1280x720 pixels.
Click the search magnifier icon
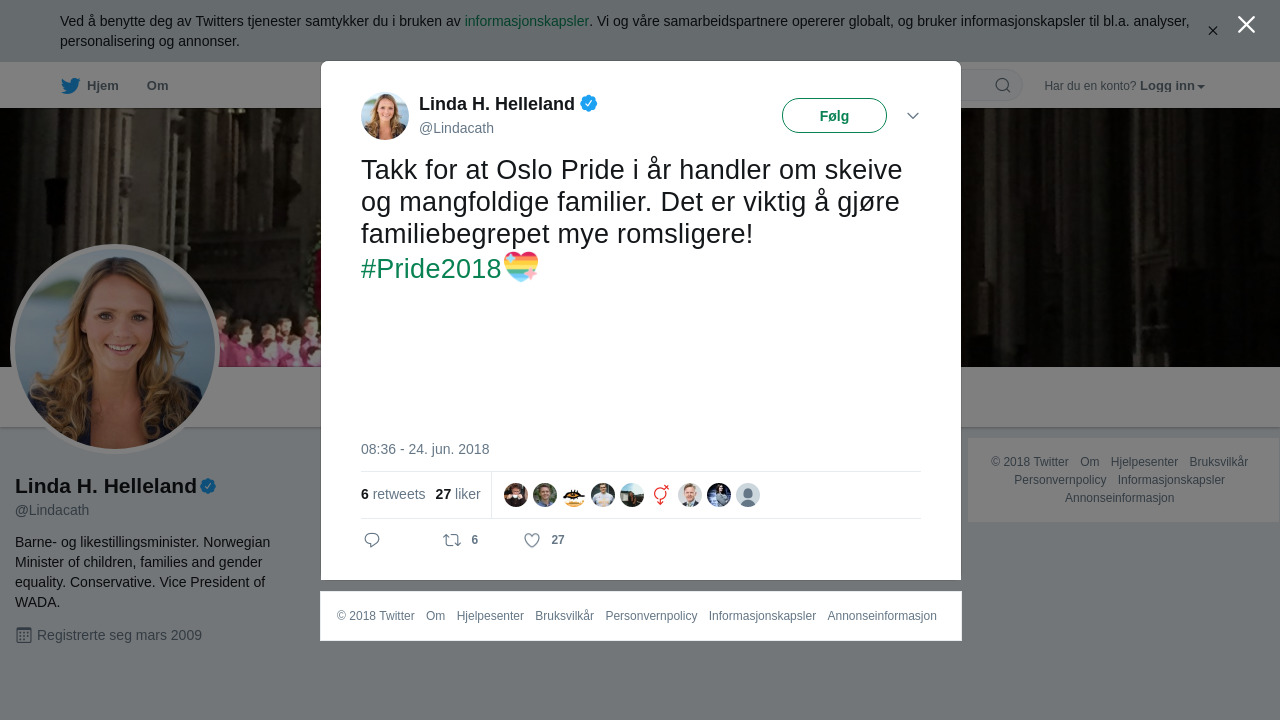tap(1003, 85)
